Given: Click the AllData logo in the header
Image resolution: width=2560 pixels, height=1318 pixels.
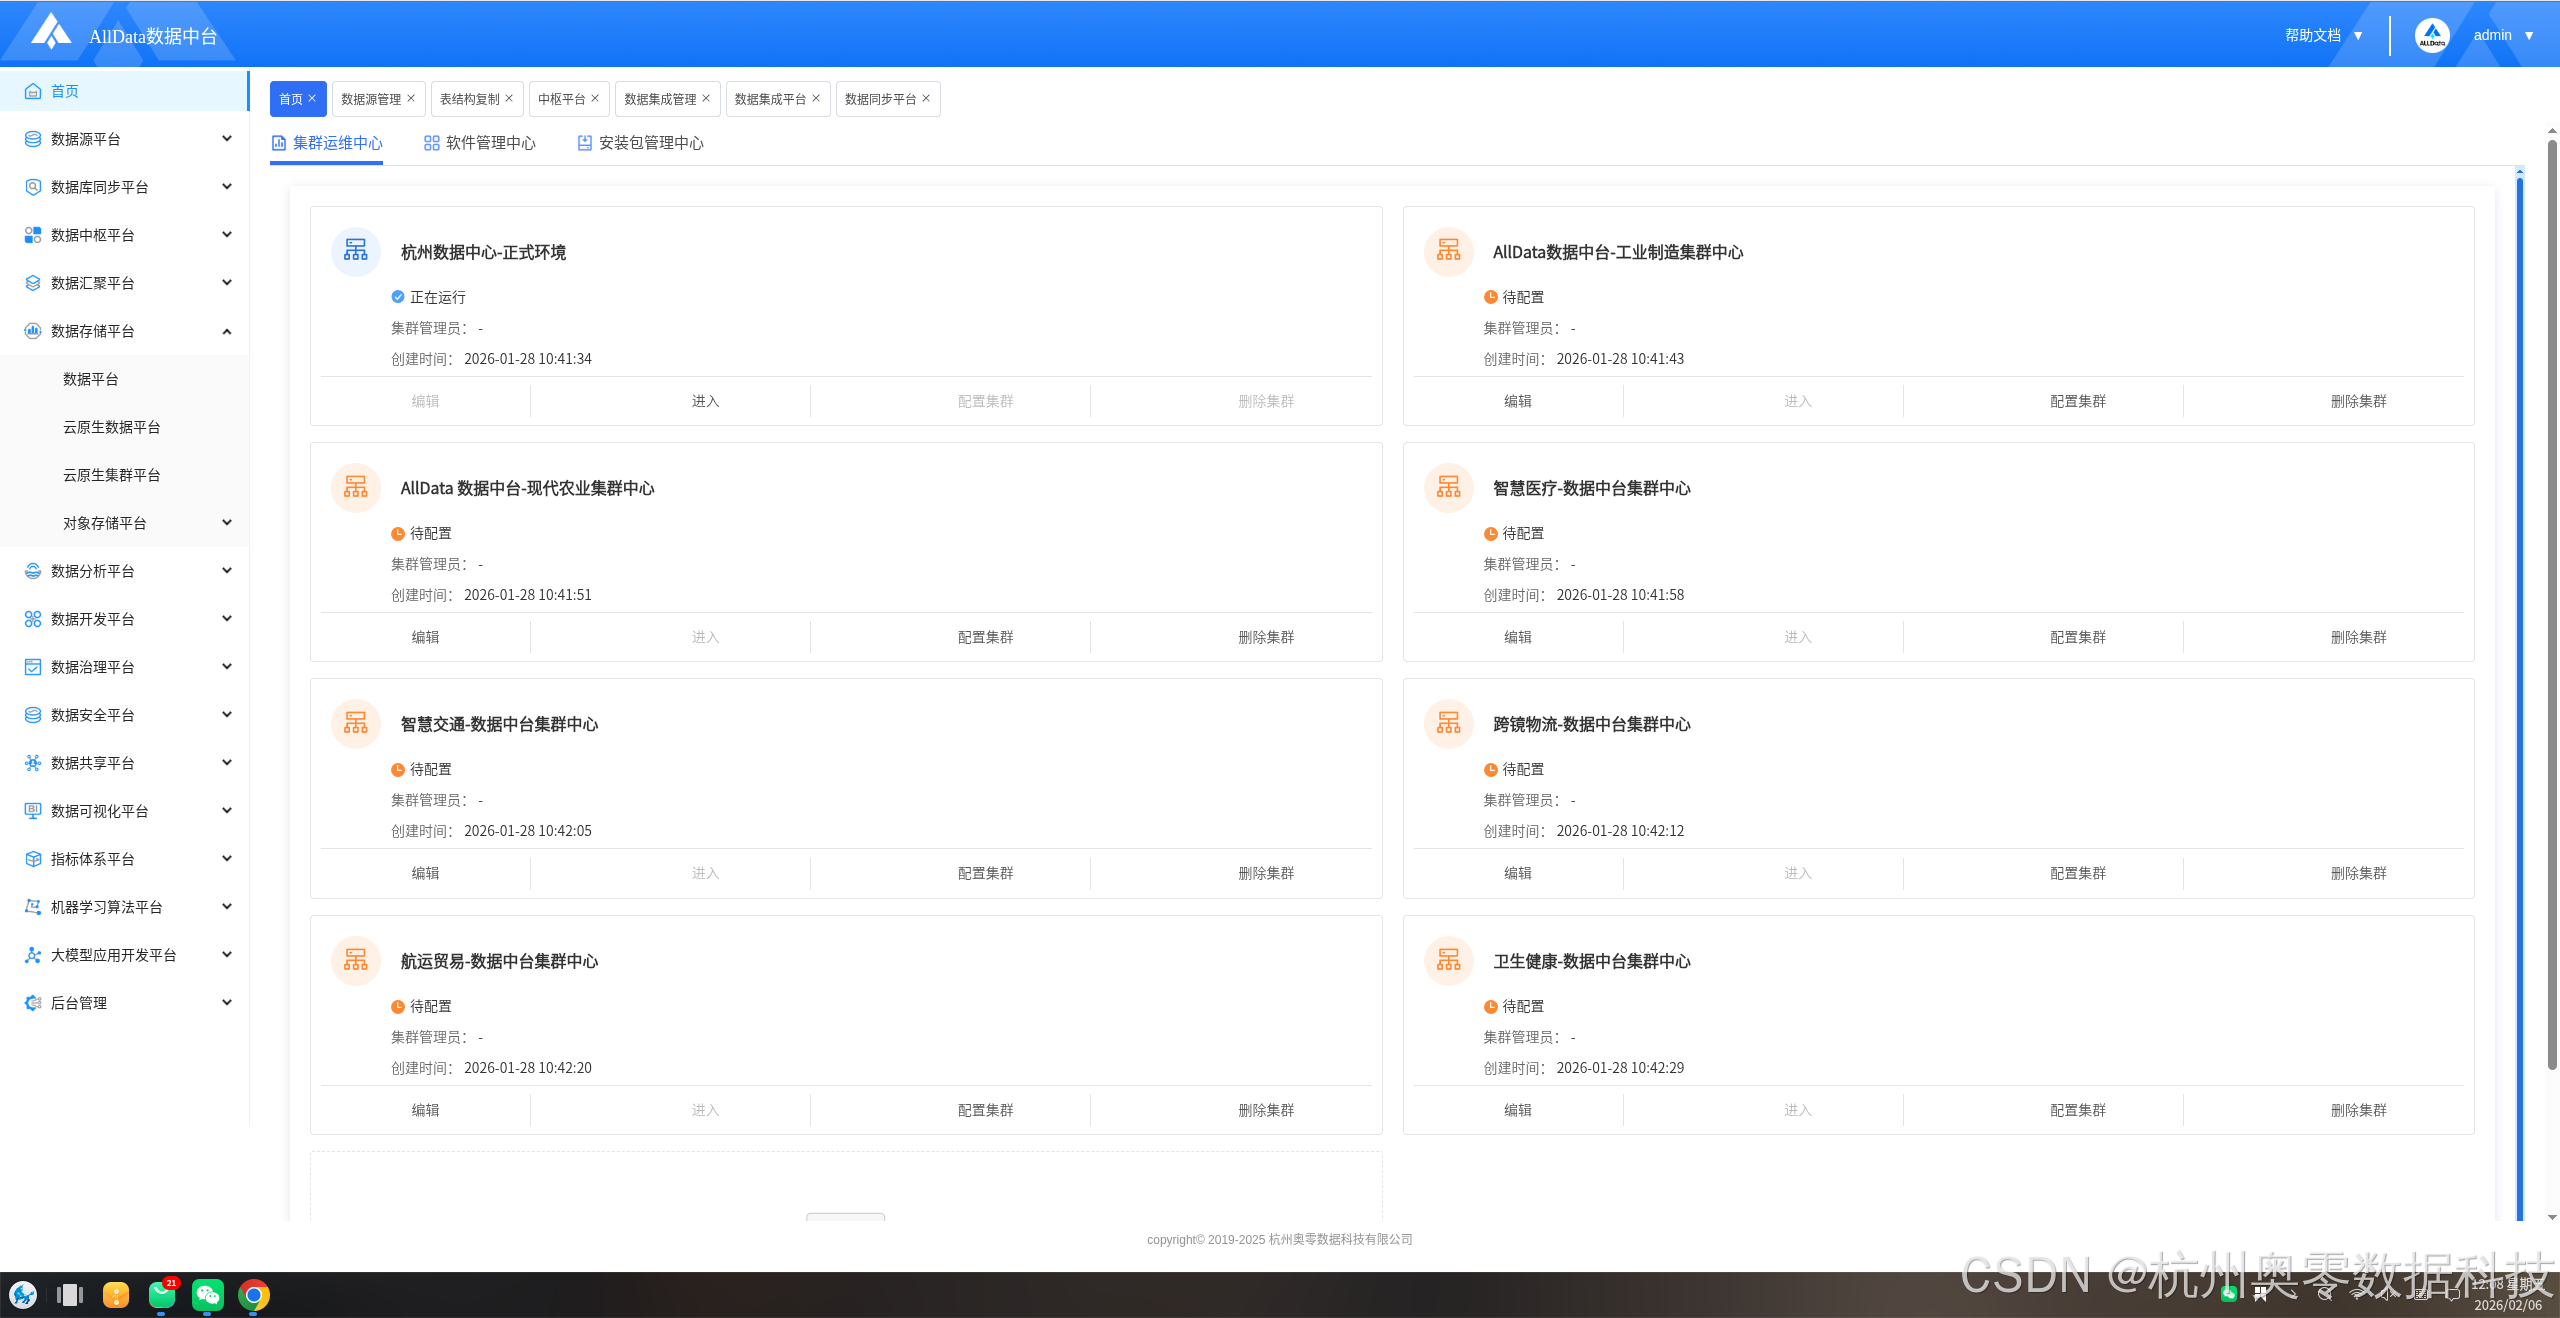Looking at the screenshot, I should click(x=51, y=31).
